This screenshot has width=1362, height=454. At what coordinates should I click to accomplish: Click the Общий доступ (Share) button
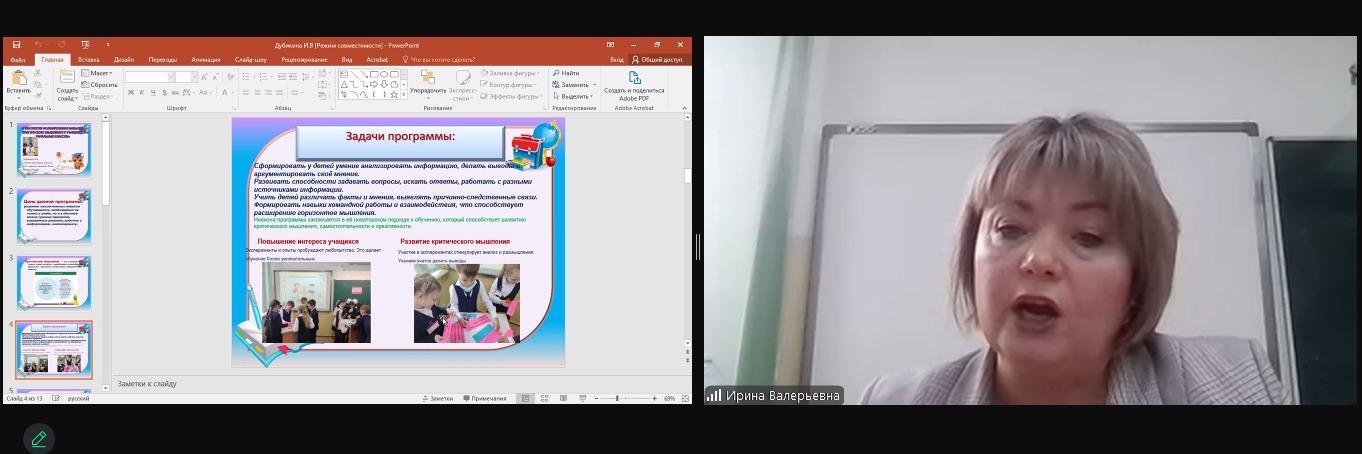657,59
